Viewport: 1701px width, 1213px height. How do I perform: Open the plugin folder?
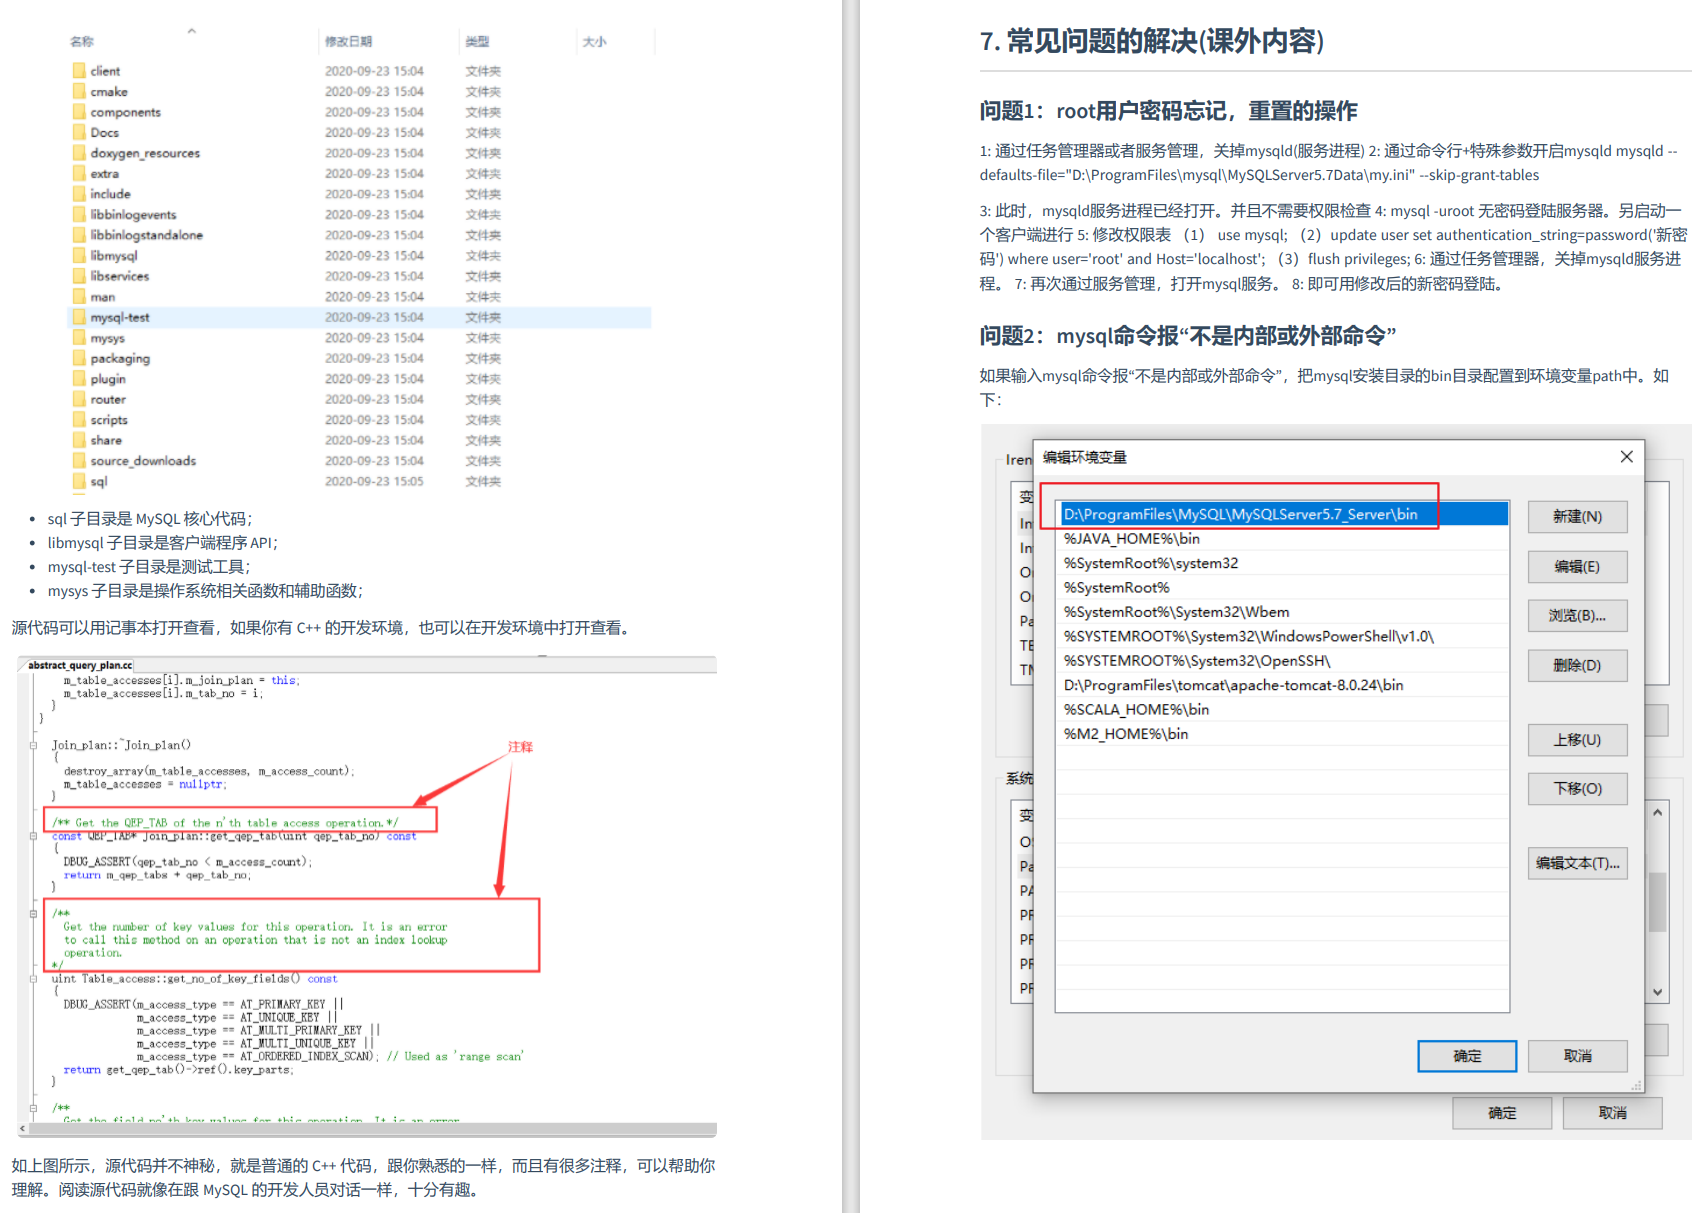pos(106,378)
